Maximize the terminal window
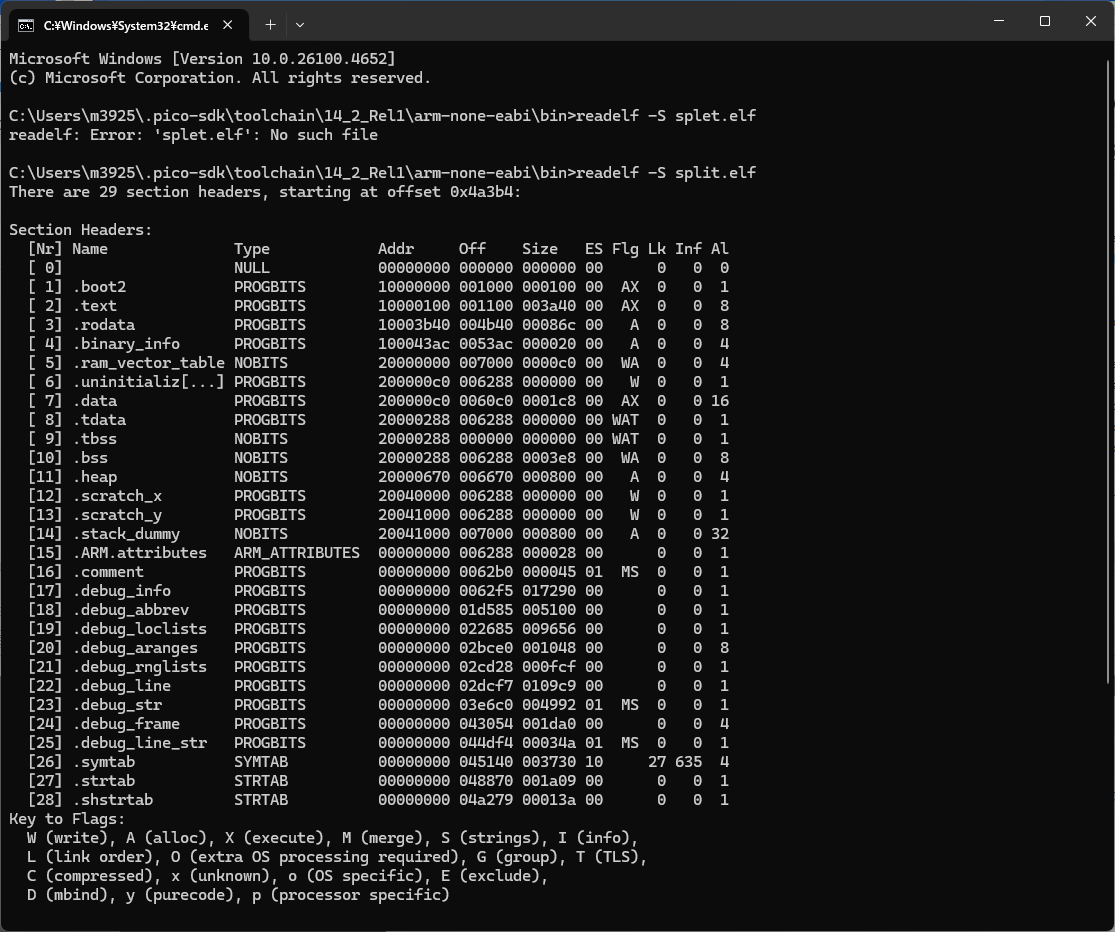The image size is (1115, 932). pyautogui.click(x=1045, y=21)
